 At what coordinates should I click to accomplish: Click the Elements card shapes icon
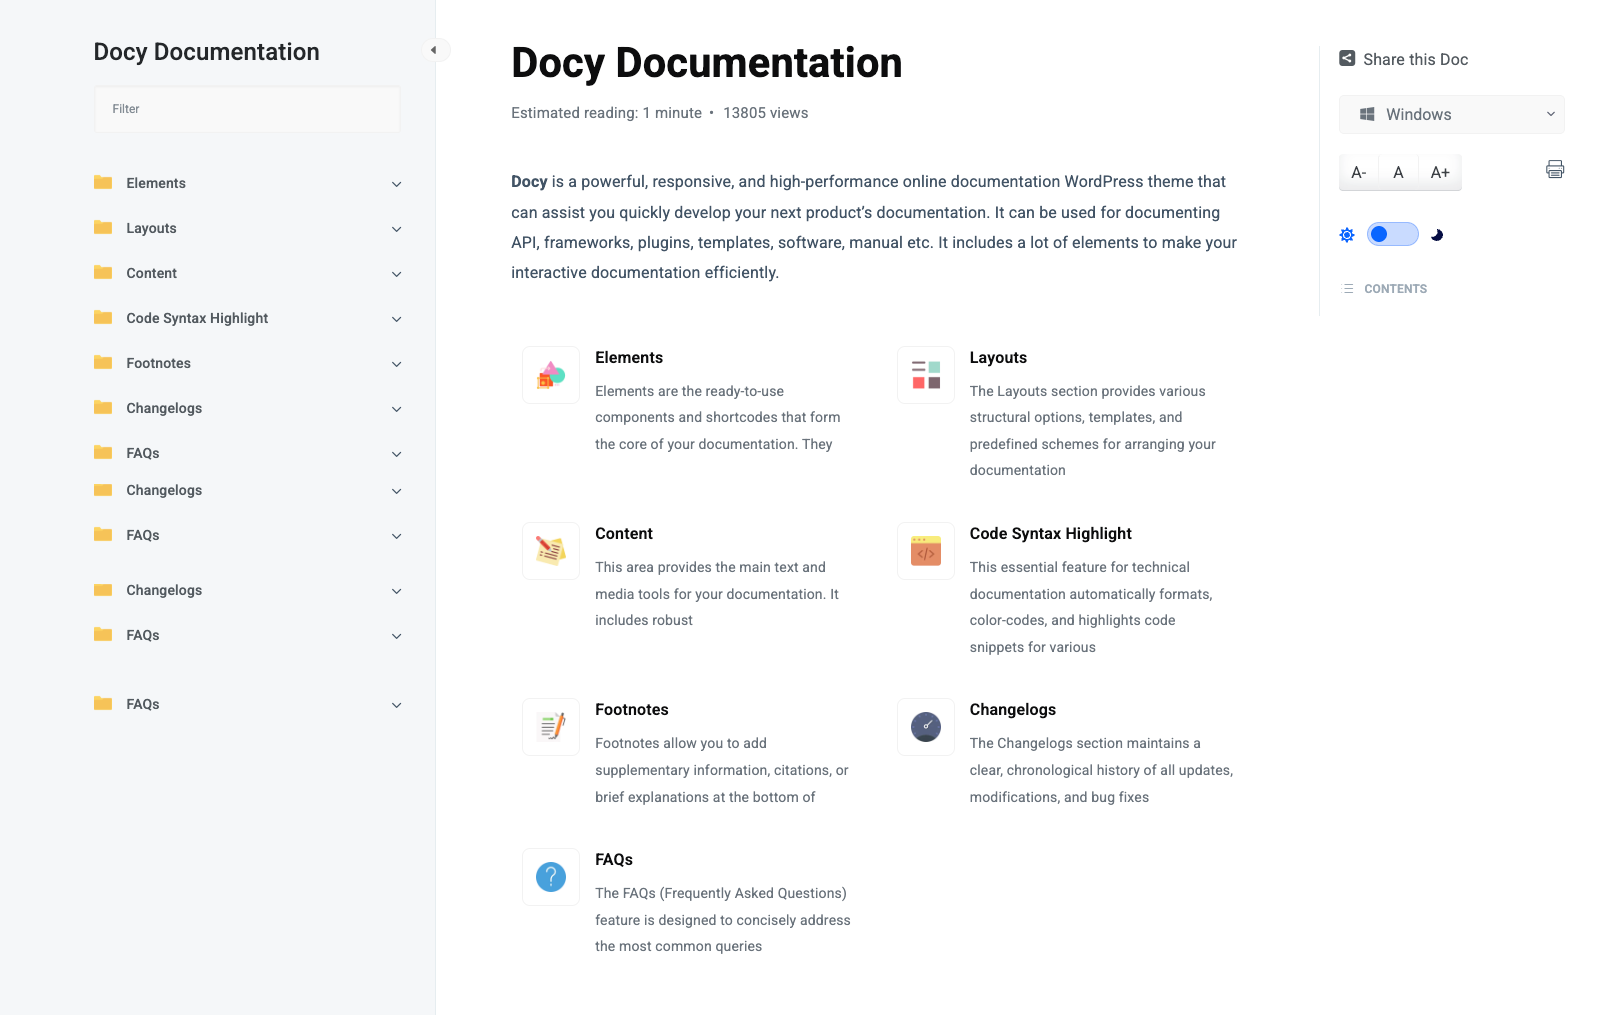[551, 375]
